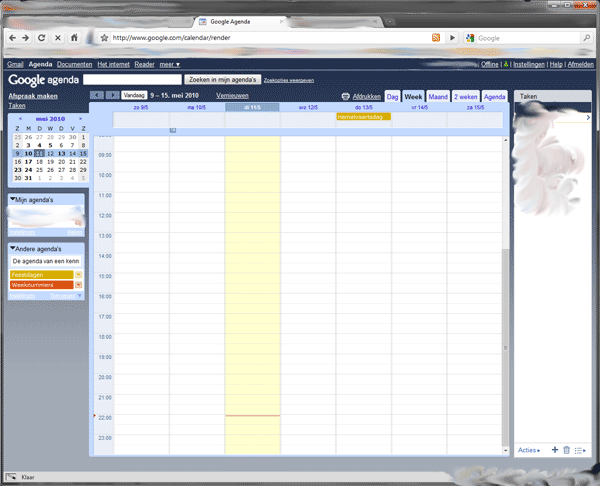
Task: Select the Google Agenda browser tab
Action: click(239, 22)
